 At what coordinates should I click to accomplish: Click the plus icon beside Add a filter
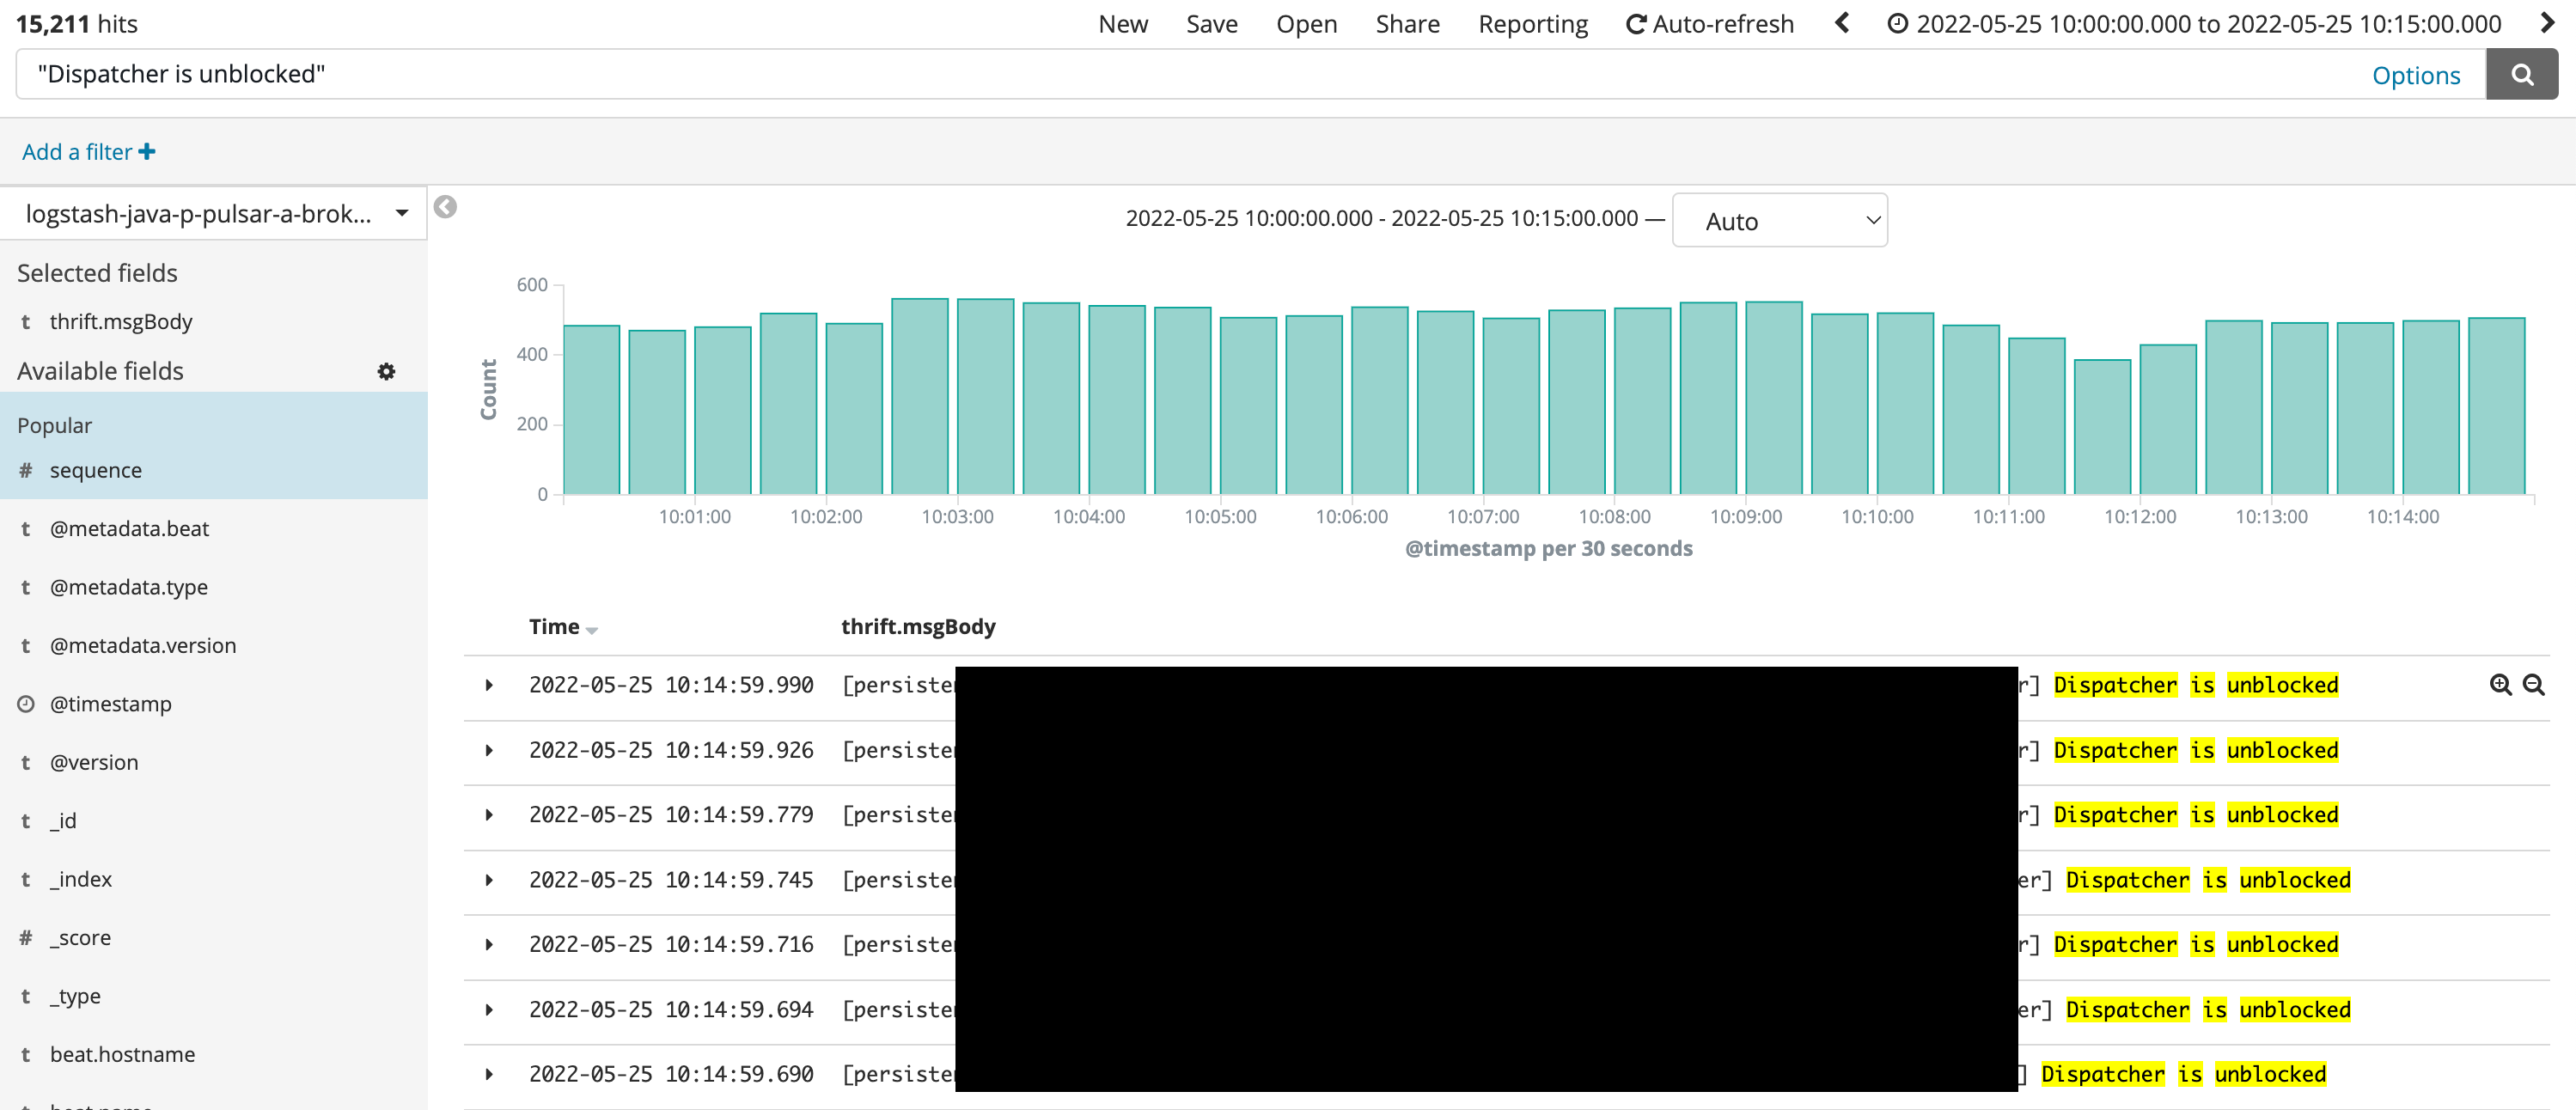(147, 152)
